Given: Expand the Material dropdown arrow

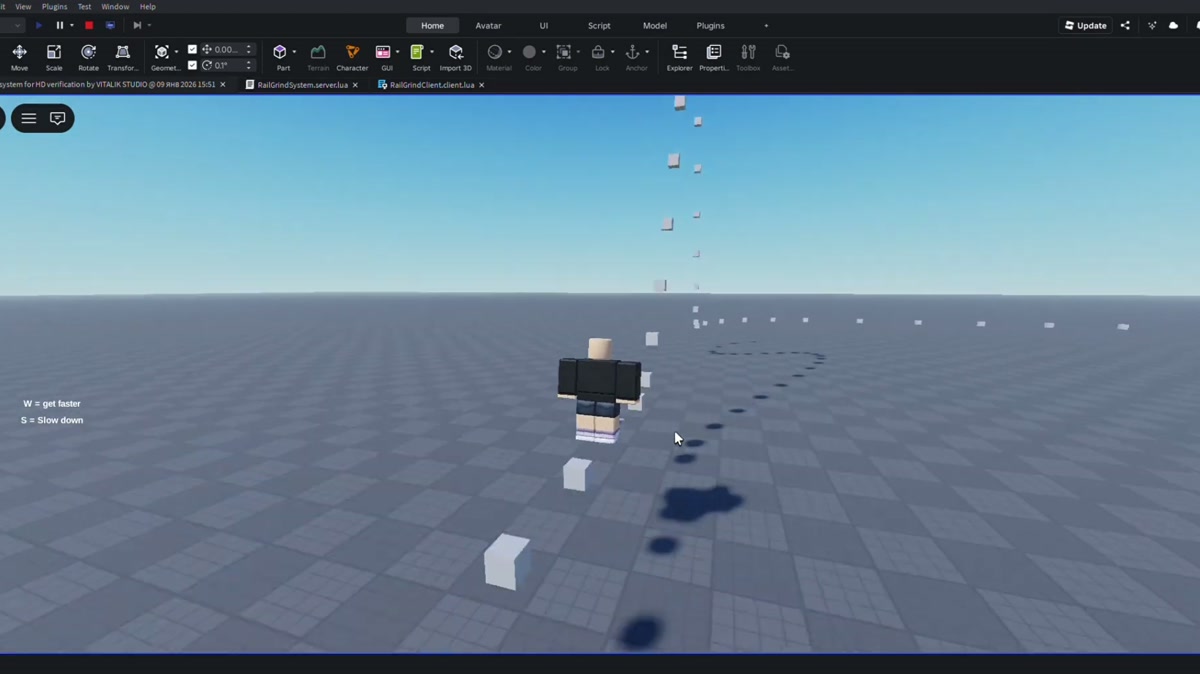Looking at the screenshot, I should [x=509, y=52].
